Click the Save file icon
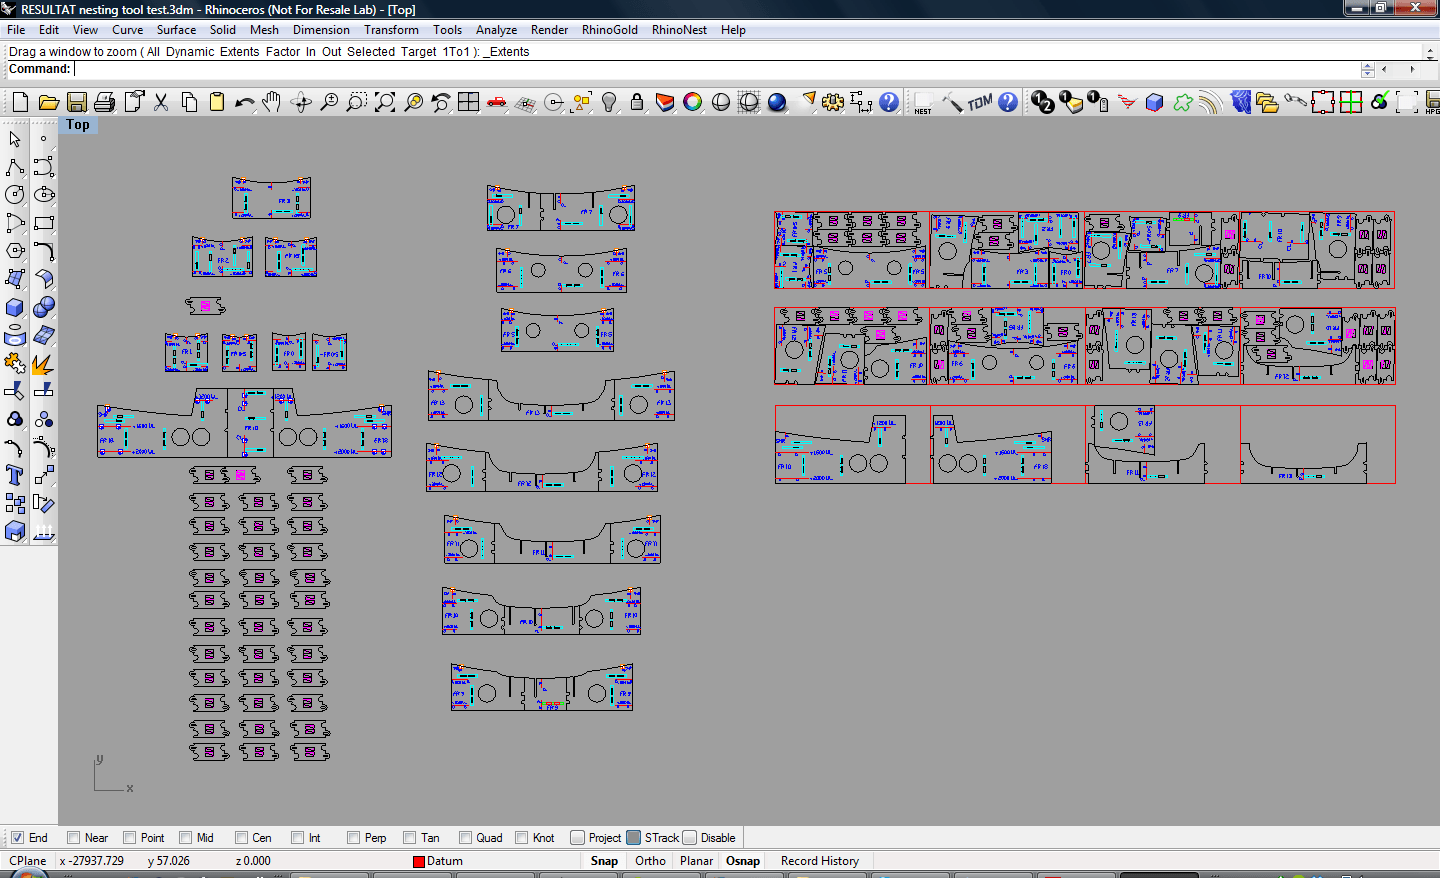 point(76,102)
